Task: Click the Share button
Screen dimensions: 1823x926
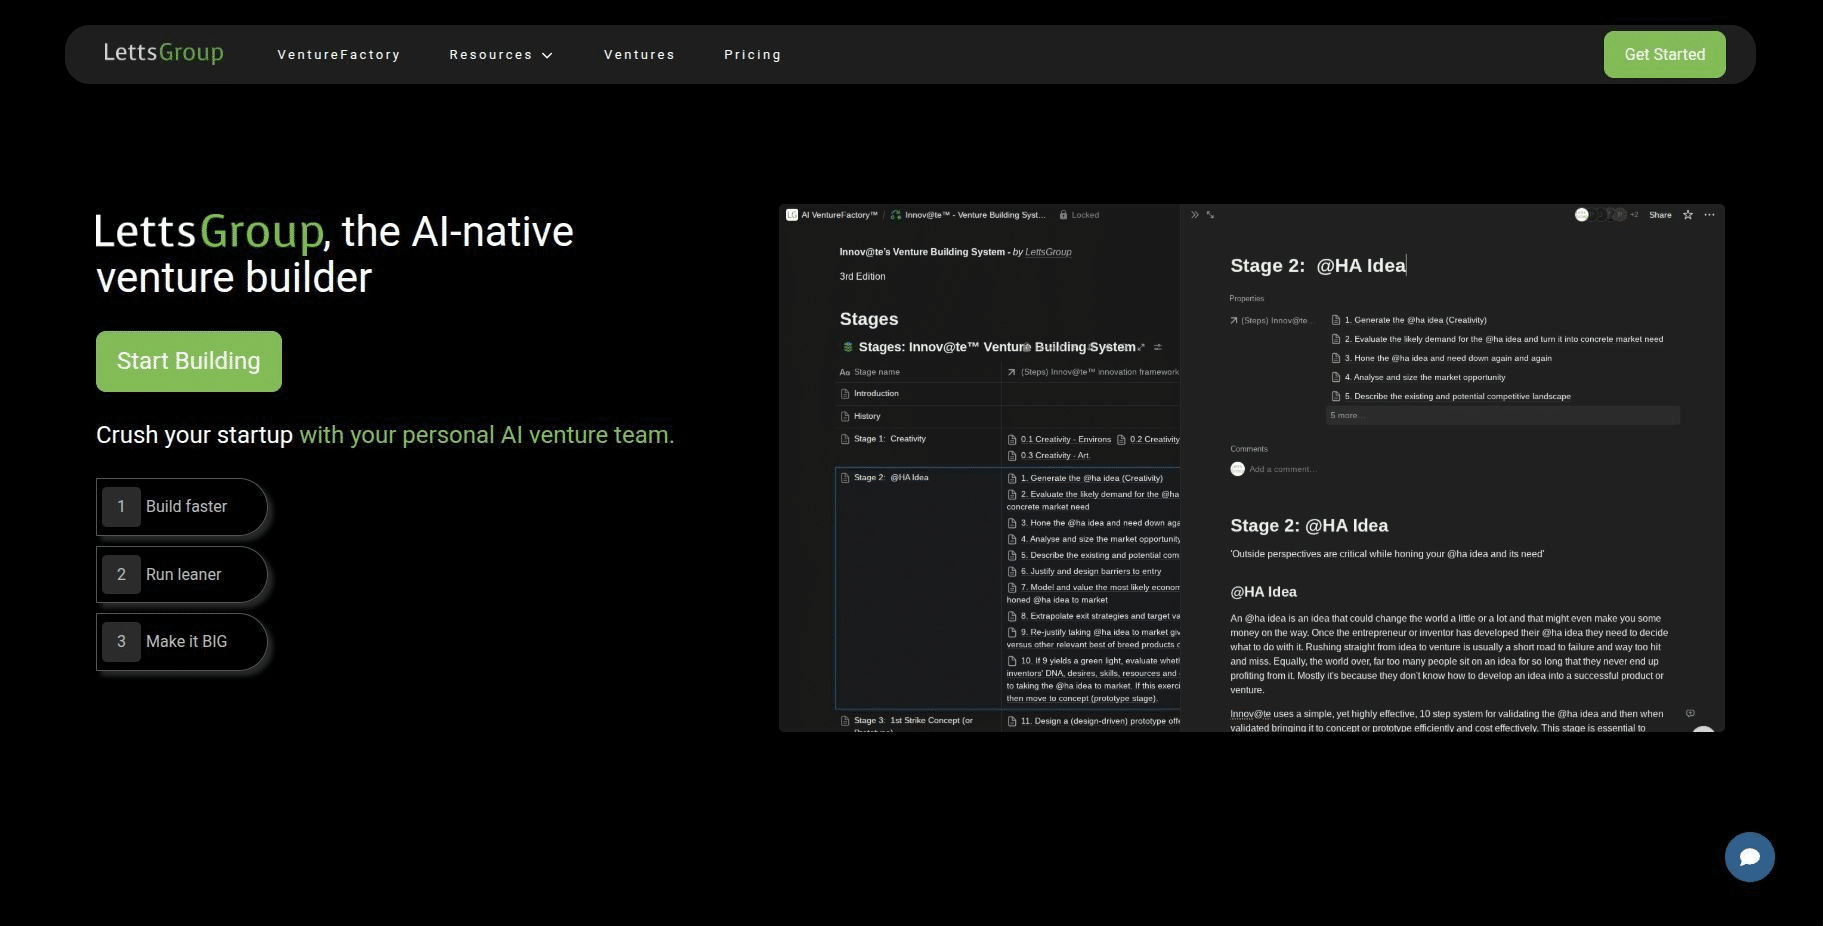Action: [x=1660, y=214]
